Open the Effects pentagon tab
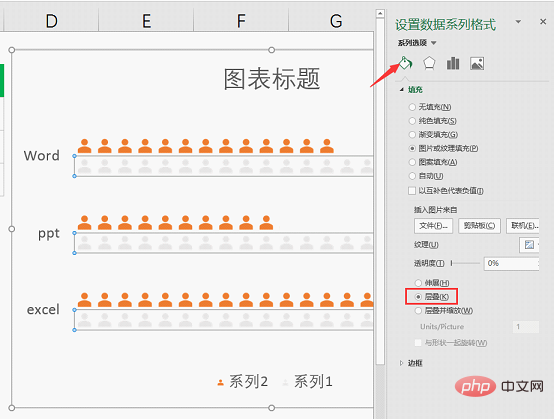554x419 pixels. tap(429, 64)
